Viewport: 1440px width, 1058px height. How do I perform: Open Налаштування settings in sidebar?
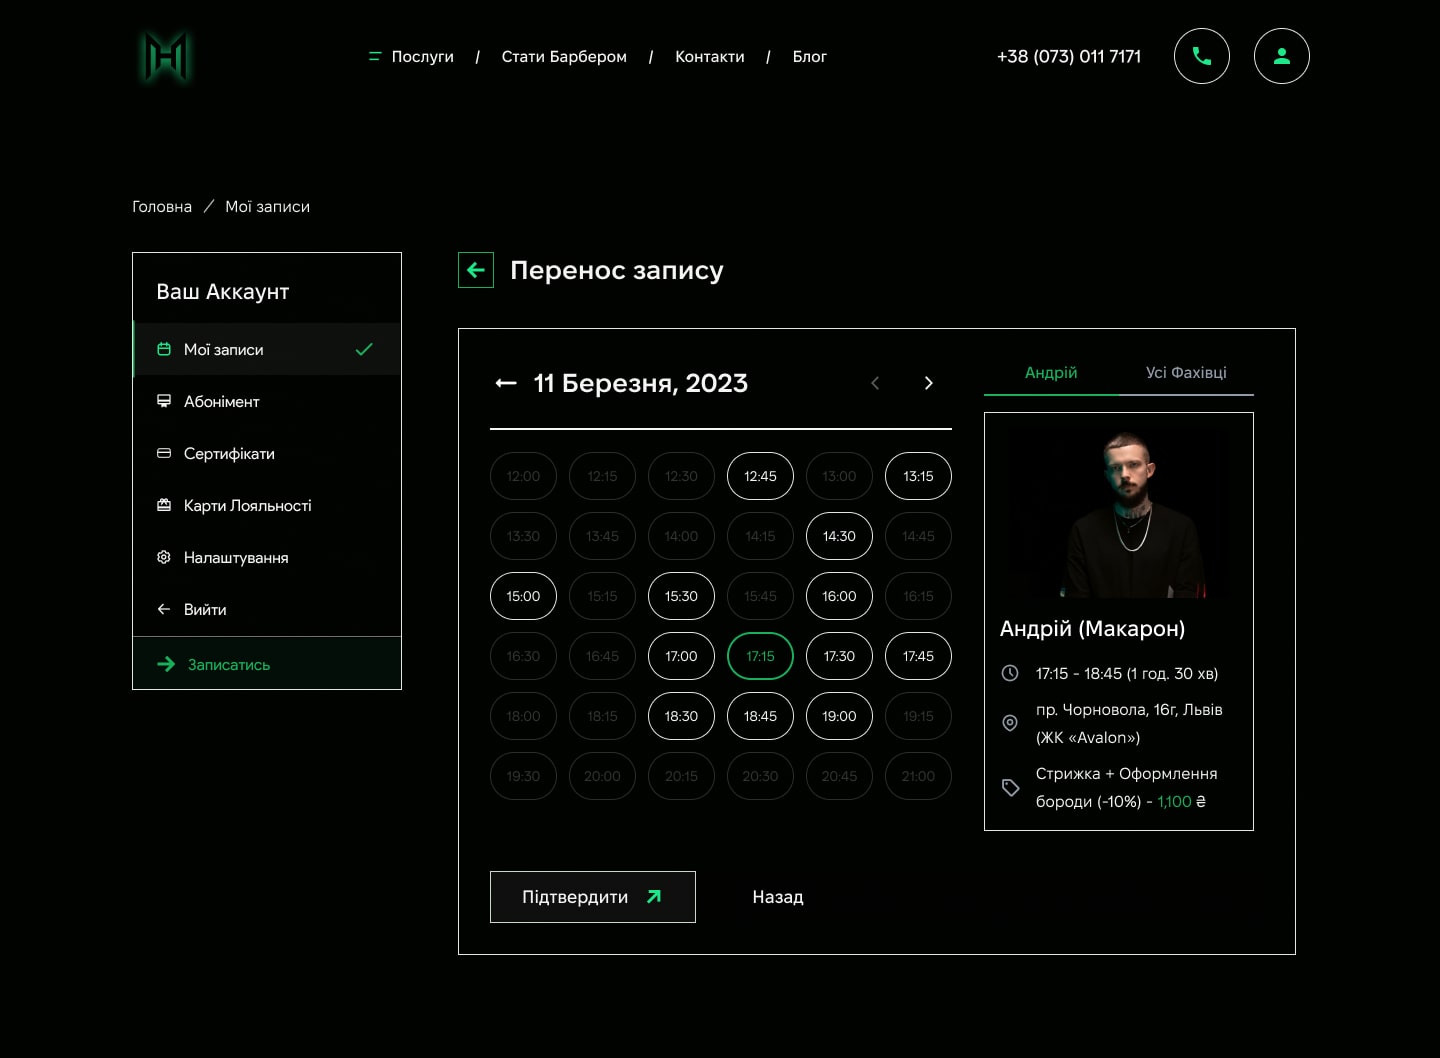point(235,557)
